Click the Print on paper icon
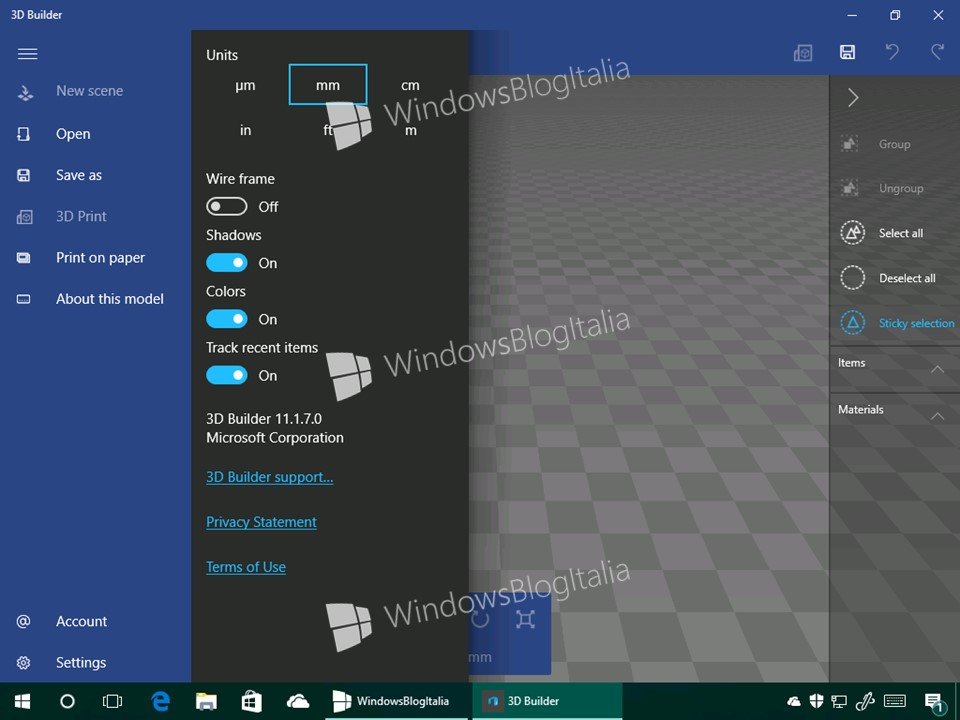Viewport: 960px width, 720px height. [23, 258]
